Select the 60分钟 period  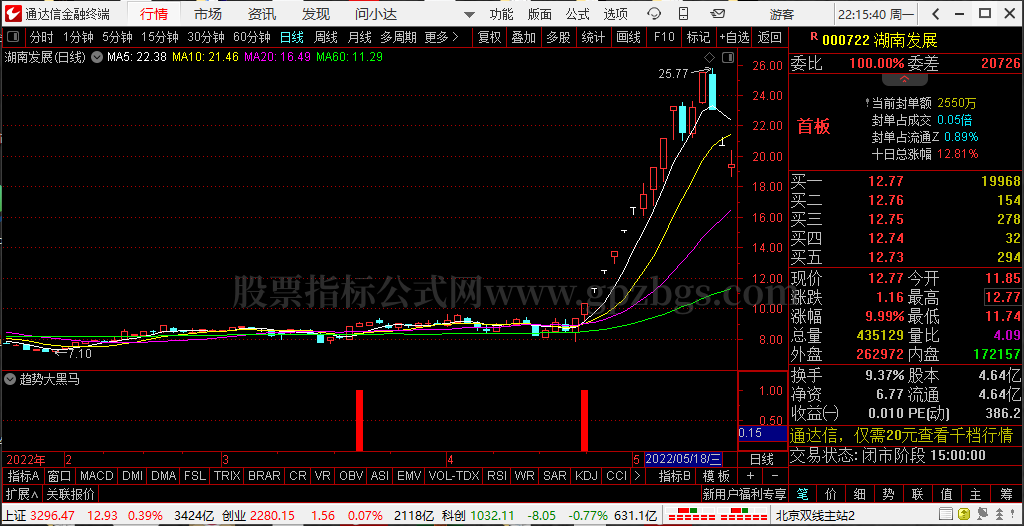251,37
